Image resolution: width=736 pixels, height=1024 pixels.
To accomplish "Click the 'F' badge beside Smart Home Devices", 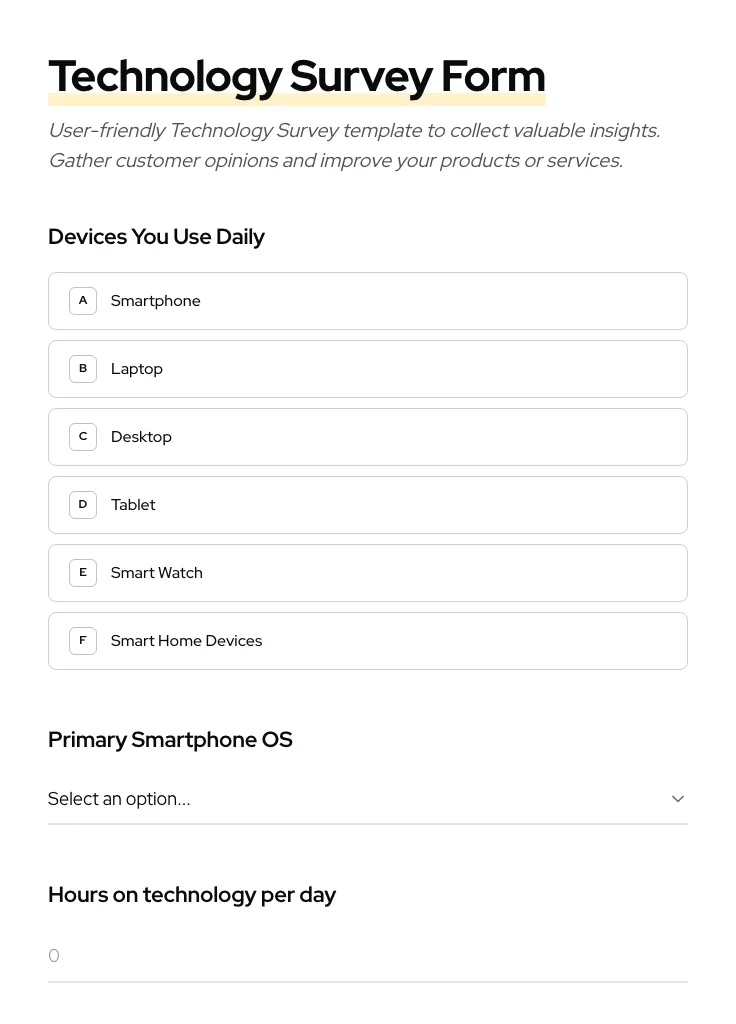I will 83,640.
